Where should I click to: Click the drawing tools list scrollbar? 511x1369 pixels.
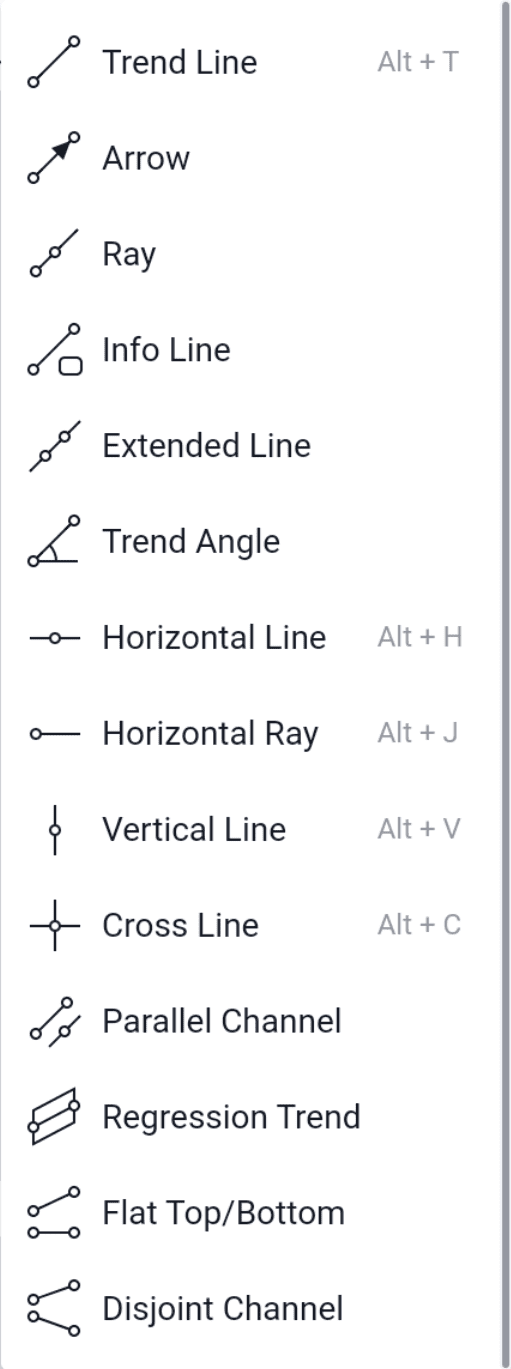click(506, 684)
